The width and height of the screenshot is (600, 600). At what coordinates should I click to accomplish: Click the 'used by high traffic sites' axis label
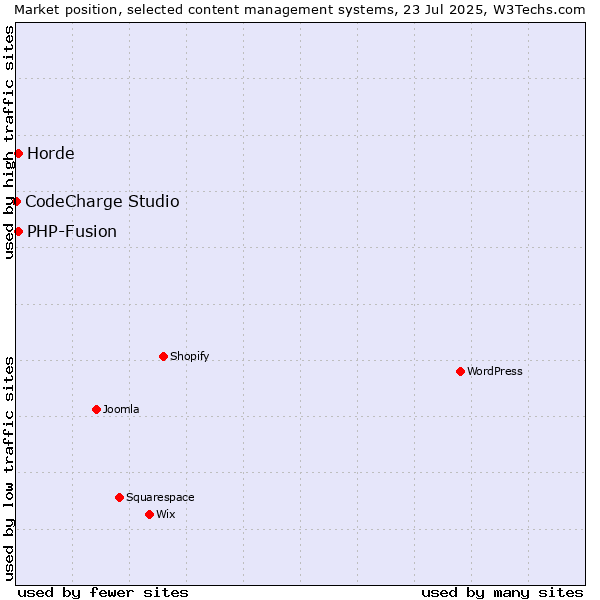coord(8,142)
